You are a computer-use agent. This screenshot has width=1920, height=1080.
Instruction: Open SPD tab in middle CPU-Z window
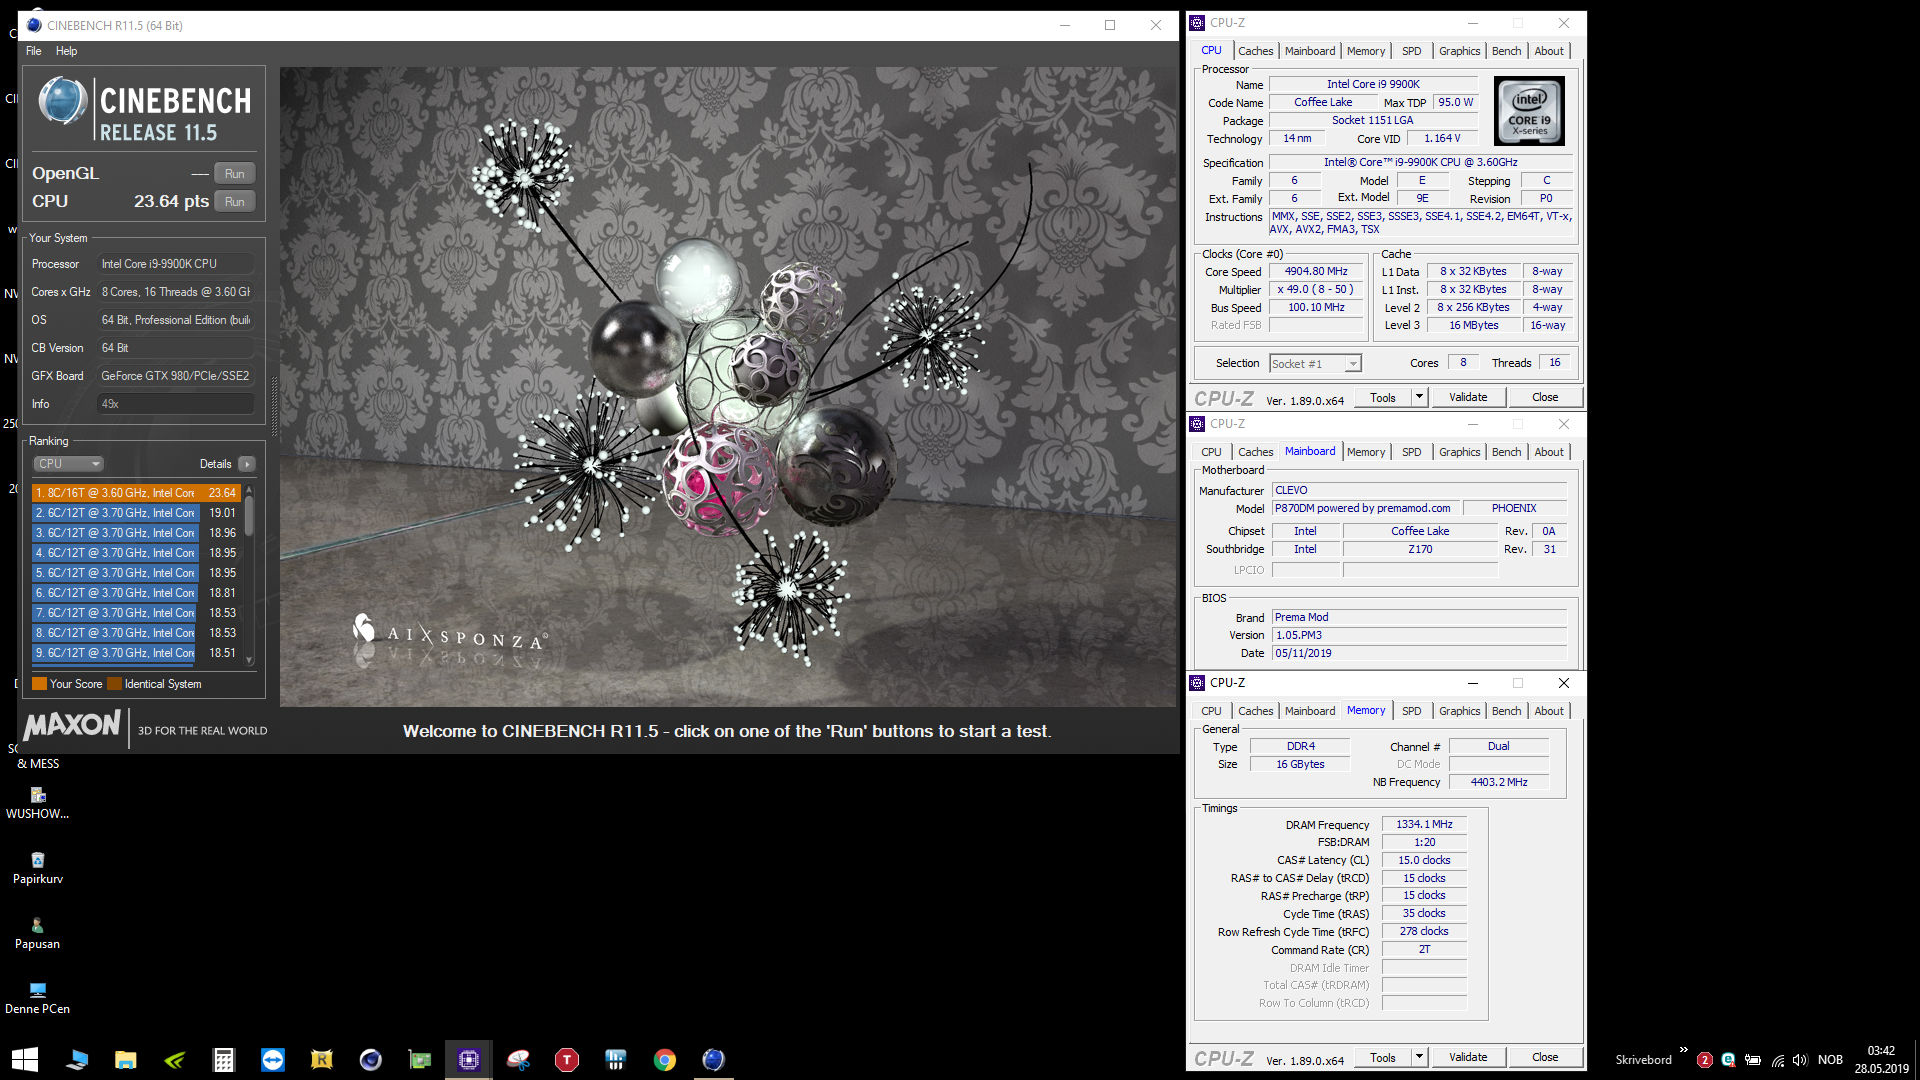(x=1411, y=452)
